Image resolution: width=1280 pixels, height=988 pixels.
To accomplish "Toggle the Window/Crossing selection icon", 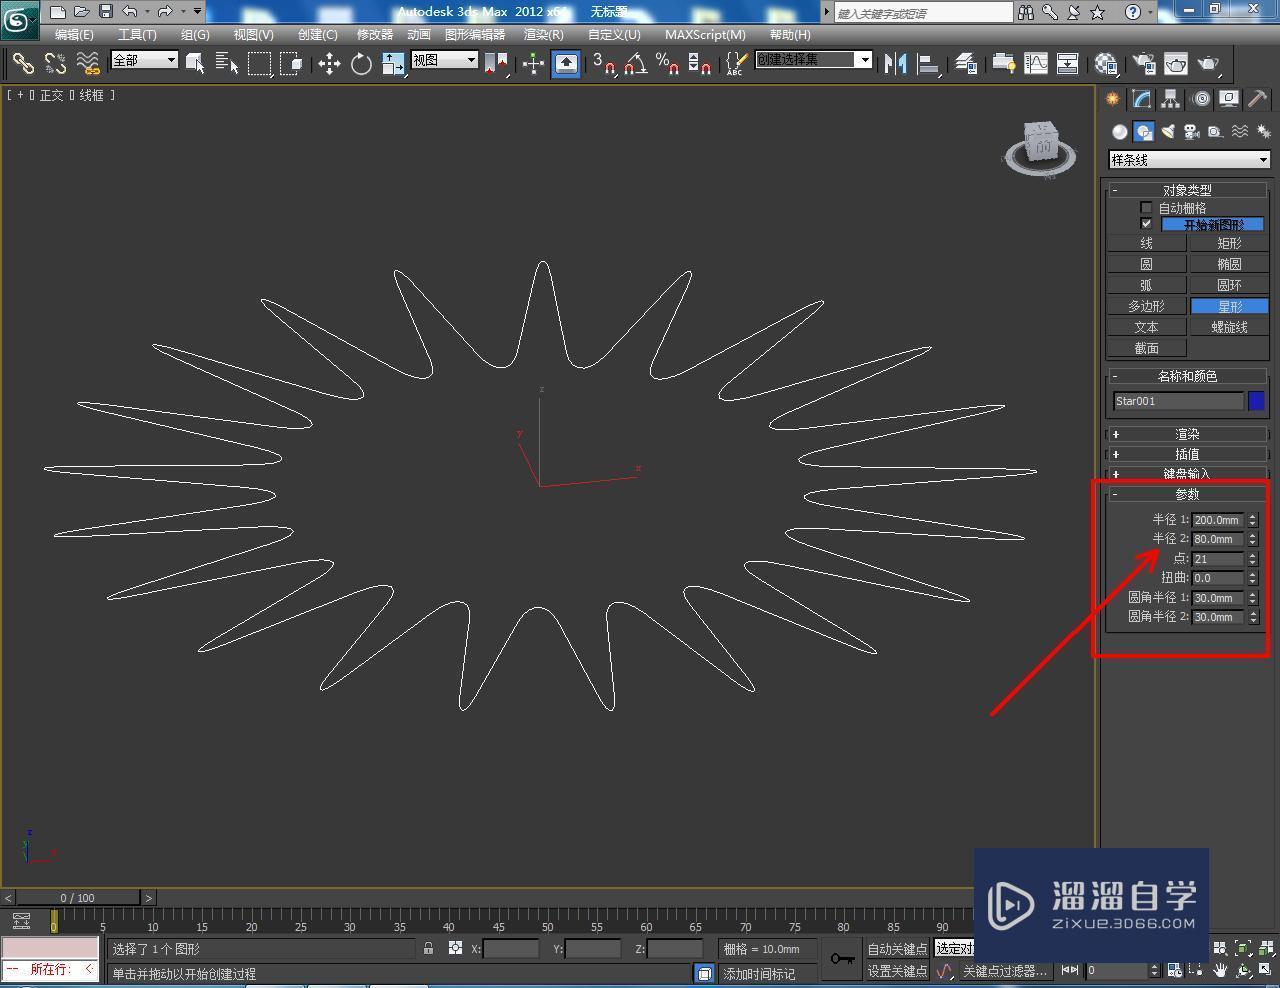I will pyautogui.click(x=291, y=64).
